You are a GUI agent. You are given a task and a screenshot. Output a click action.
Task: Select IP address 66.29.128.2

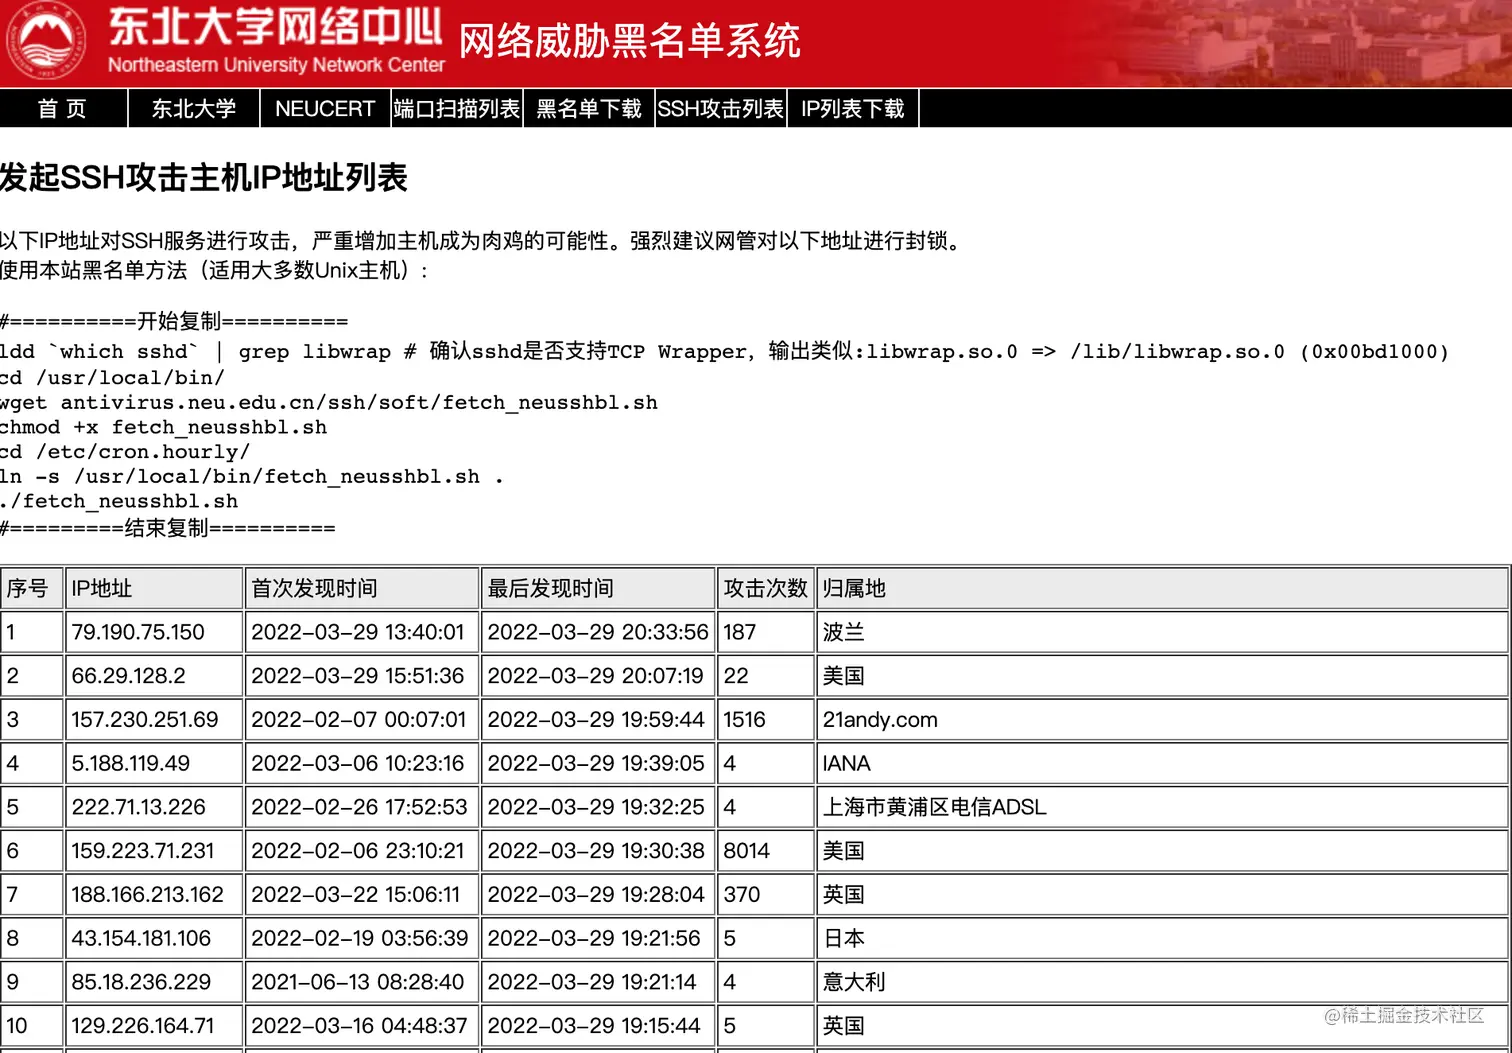(x=128, y=676)
